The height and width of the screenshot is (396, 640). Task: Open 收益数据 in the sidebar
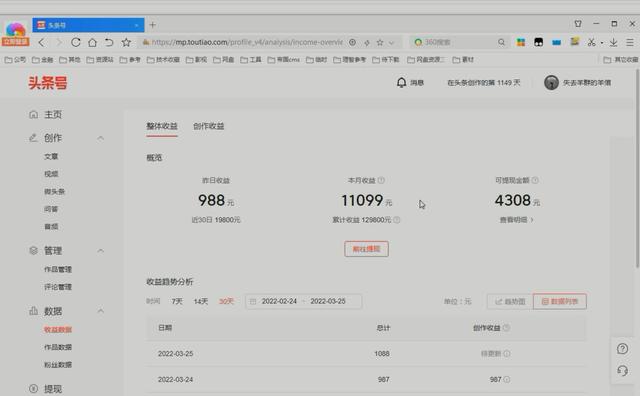click(x=58, y=329)
